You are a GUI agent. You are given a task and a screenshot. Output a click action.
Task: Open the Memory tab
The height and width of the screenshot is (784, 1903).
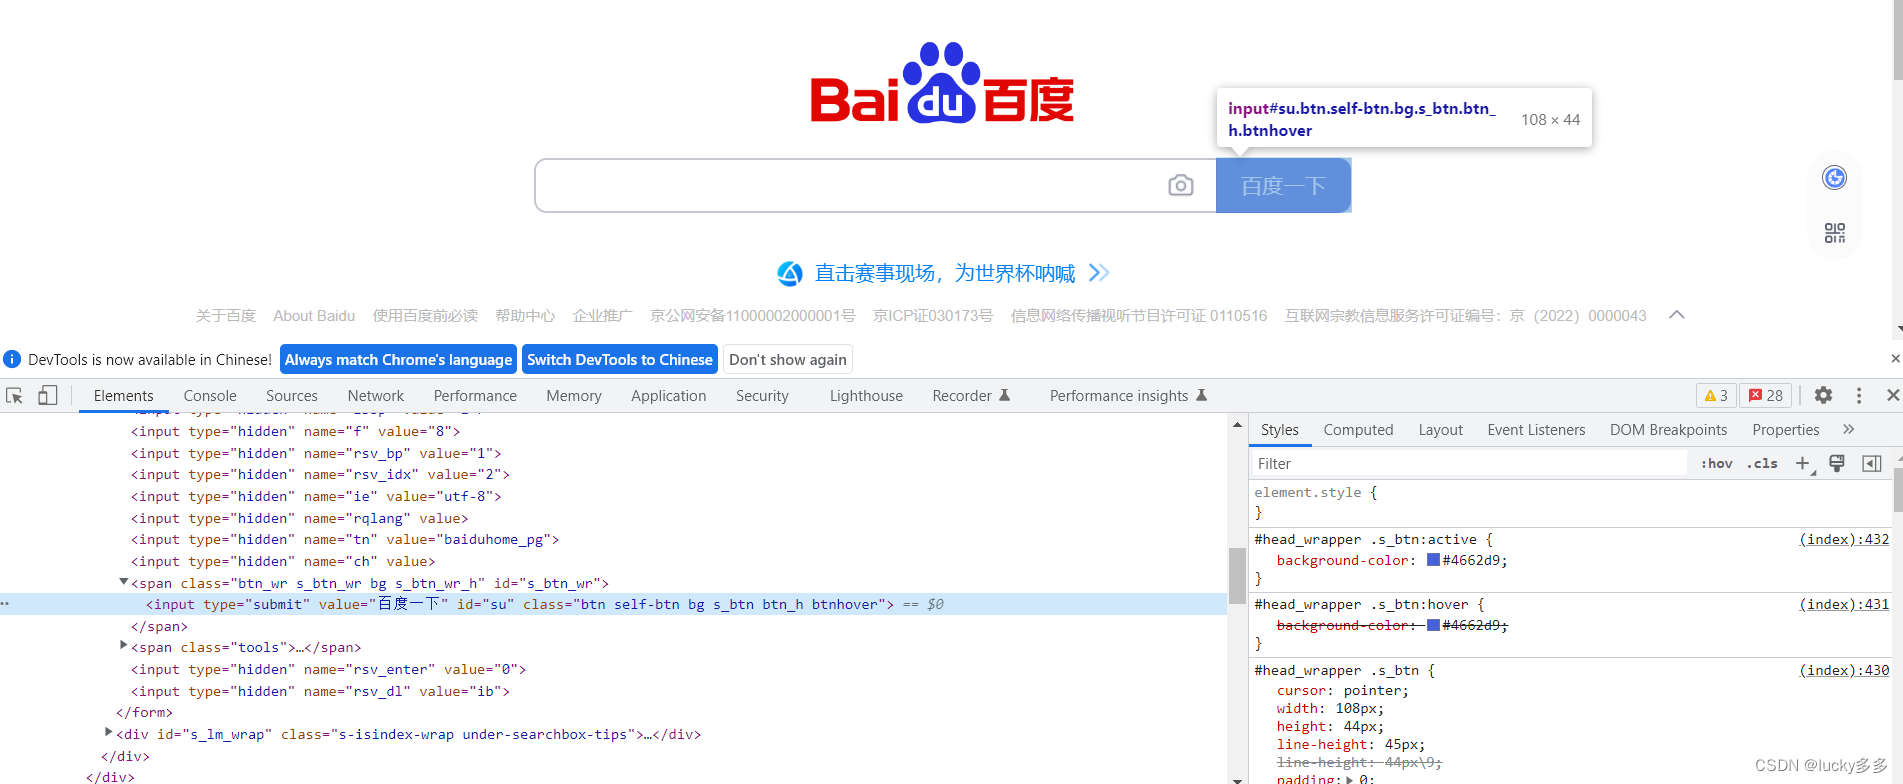click(574, 396)
